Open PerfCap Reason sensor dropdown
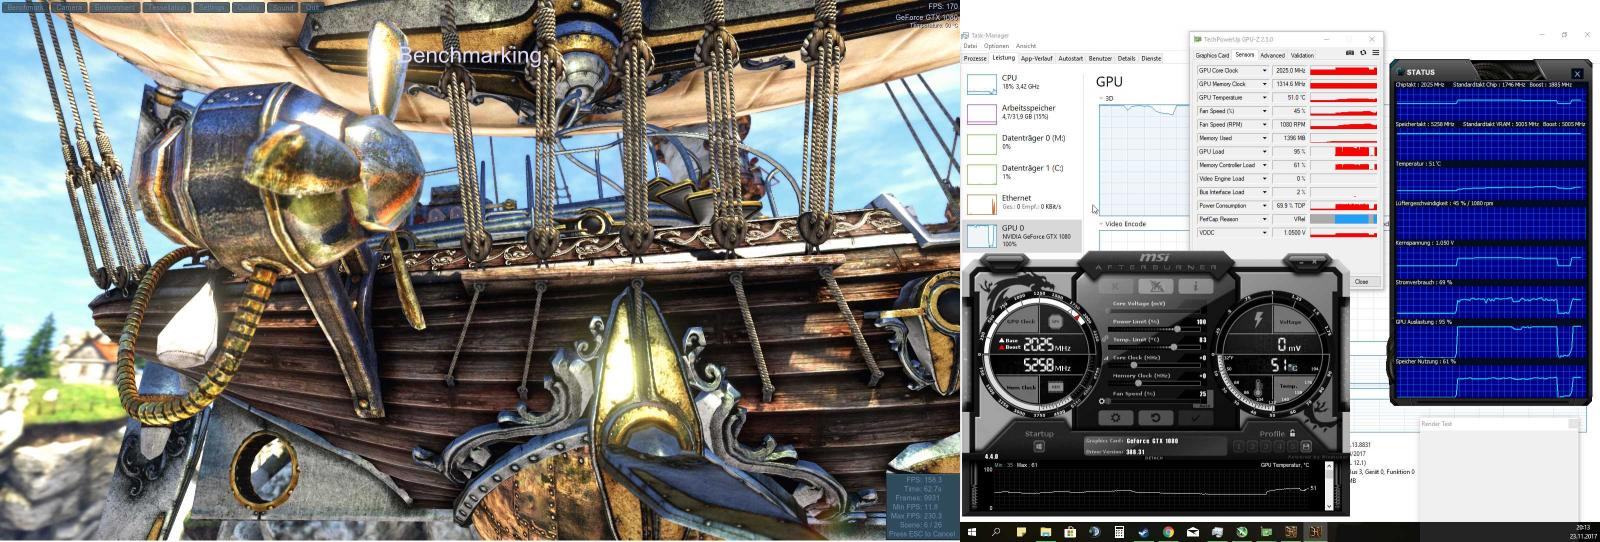 [1264, 219]
